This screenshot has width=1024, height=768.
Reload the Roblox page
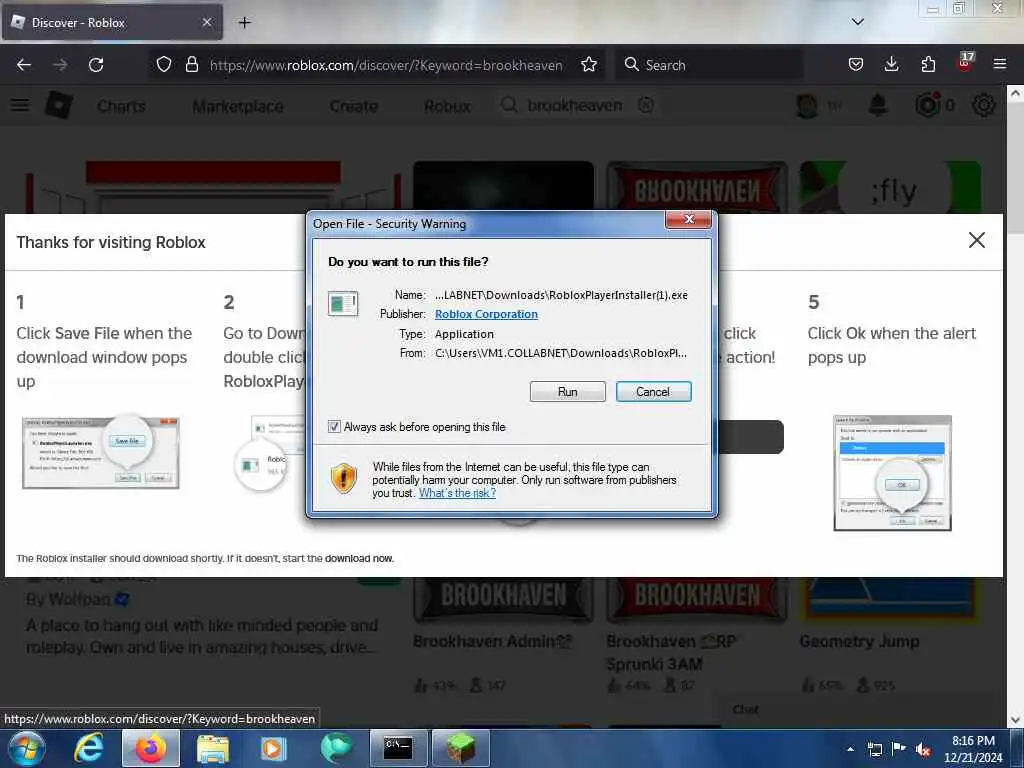click(x=96, y=65)
